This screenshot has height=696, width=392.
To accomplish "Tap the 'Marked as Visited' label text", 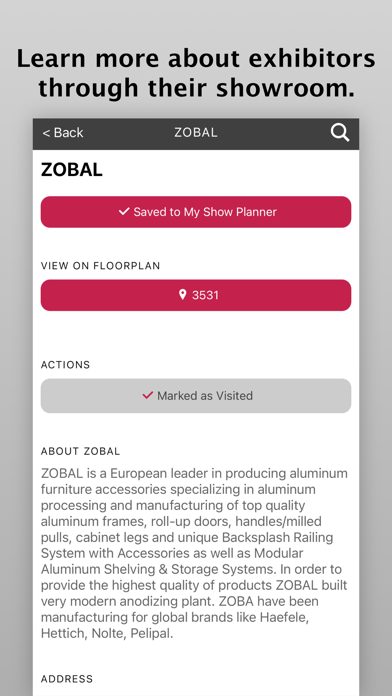I will (x=205, y=395).
